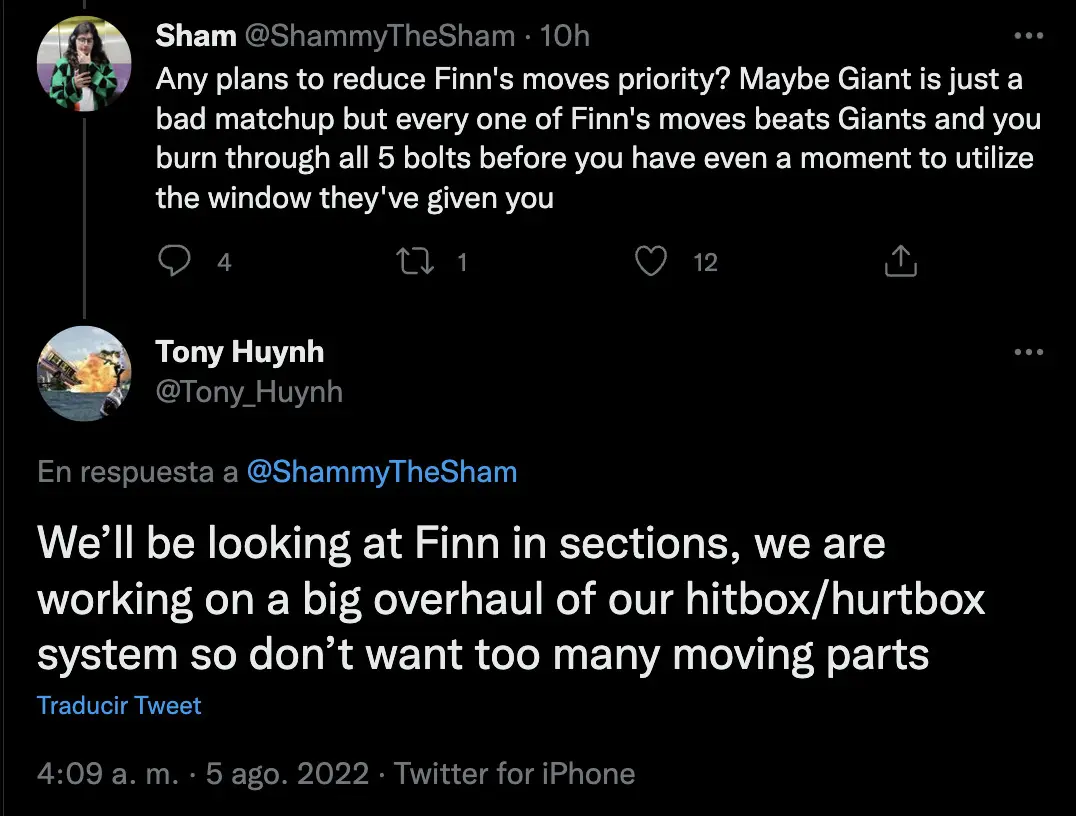The height and width of the screenshot is (816, 1076).
Task: Click Traducir Tweet to translate
Action: 119,706
